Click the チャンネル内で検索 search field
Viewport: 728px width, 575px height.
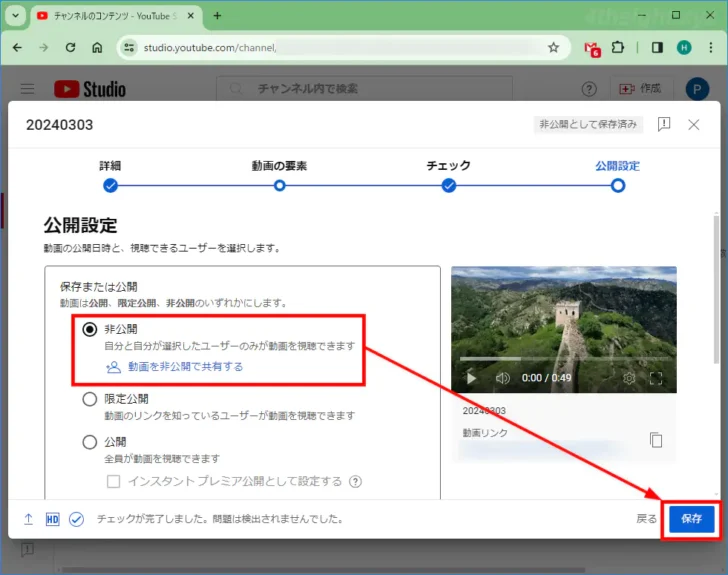tap(364, 88)
